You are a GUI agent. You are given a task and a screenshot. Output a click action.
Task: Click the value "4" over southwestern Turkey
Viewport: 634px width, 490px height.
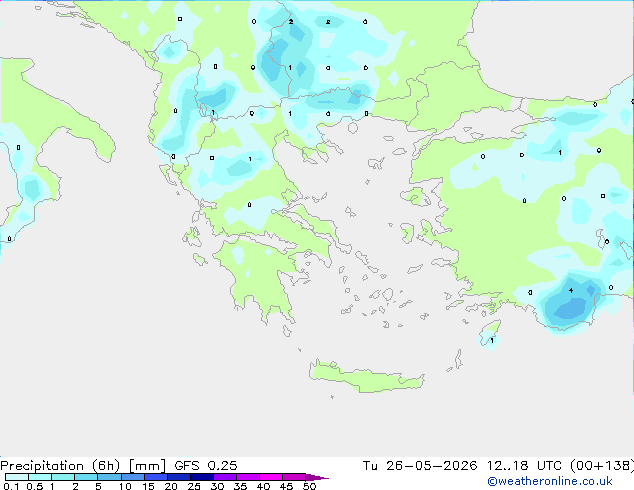click(x=571, y=290)
